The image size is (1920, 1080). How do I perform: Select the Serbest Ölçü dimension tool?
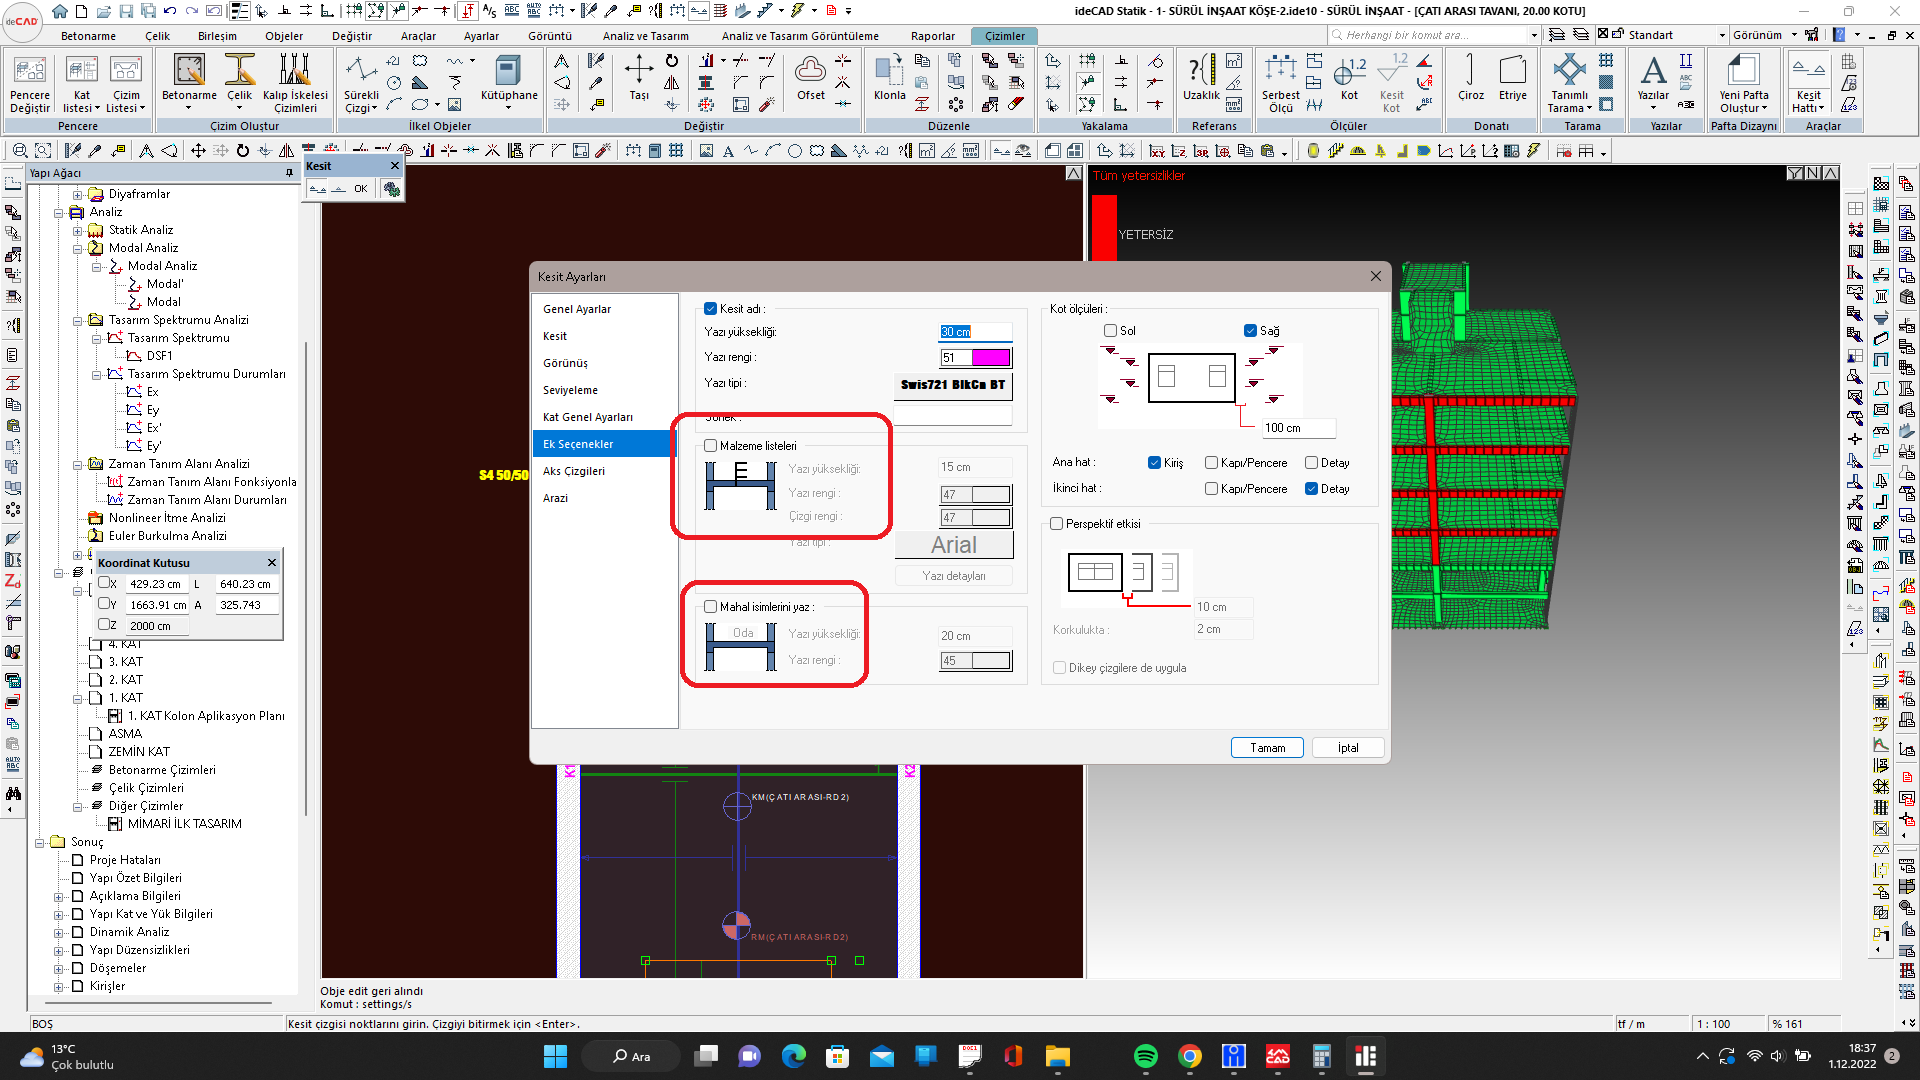pos(1281,84)
